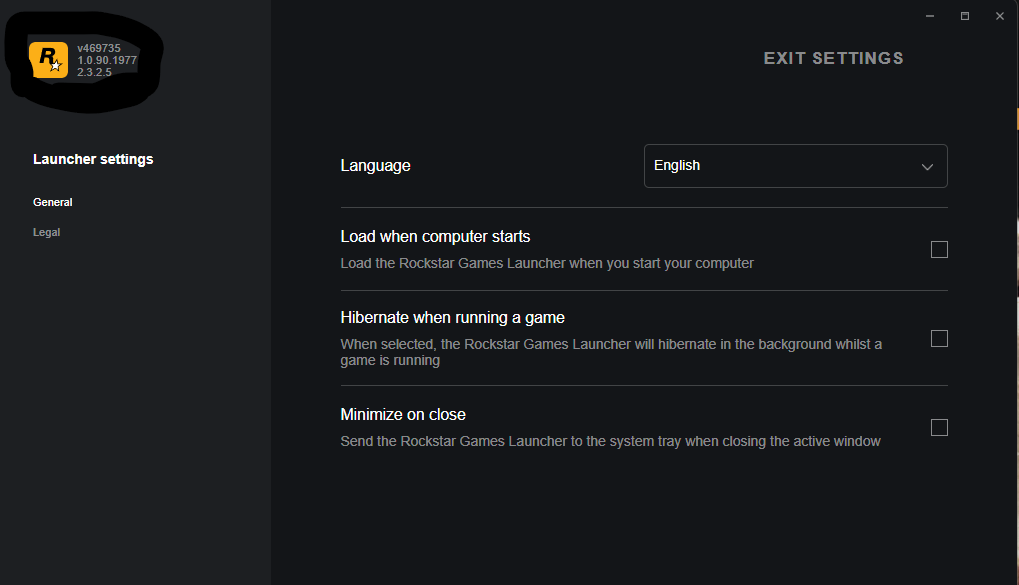Click the Load when computer starts title
Screen dimensions: 1019x585
pyautogui.click(x=435, y=237)
